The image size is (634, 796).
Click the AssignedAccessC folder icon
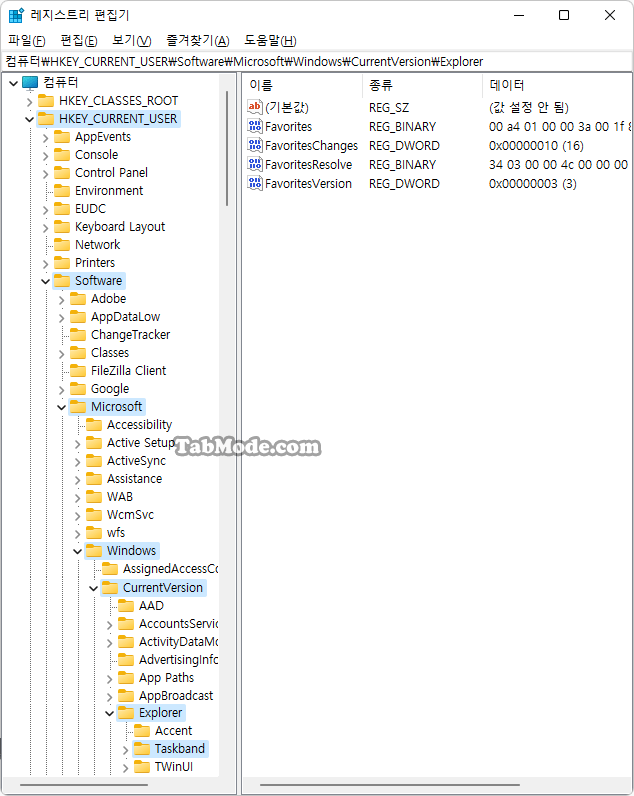tap(110, 569)
